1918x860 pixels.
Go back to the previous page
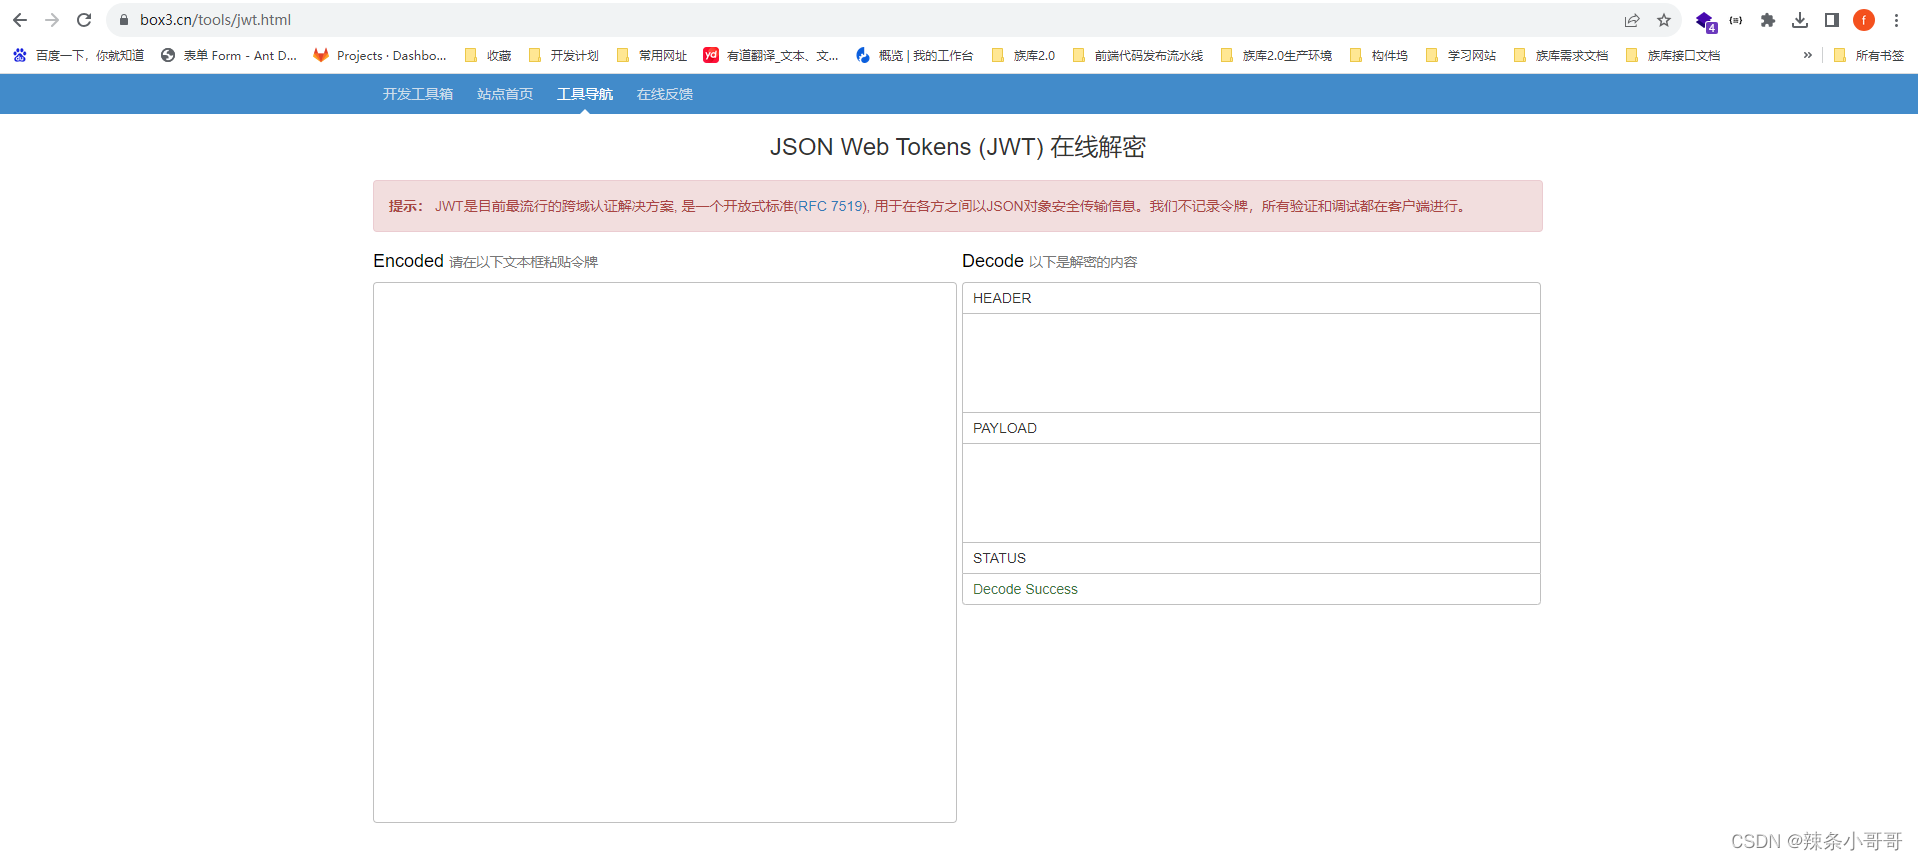pos(20,20)
